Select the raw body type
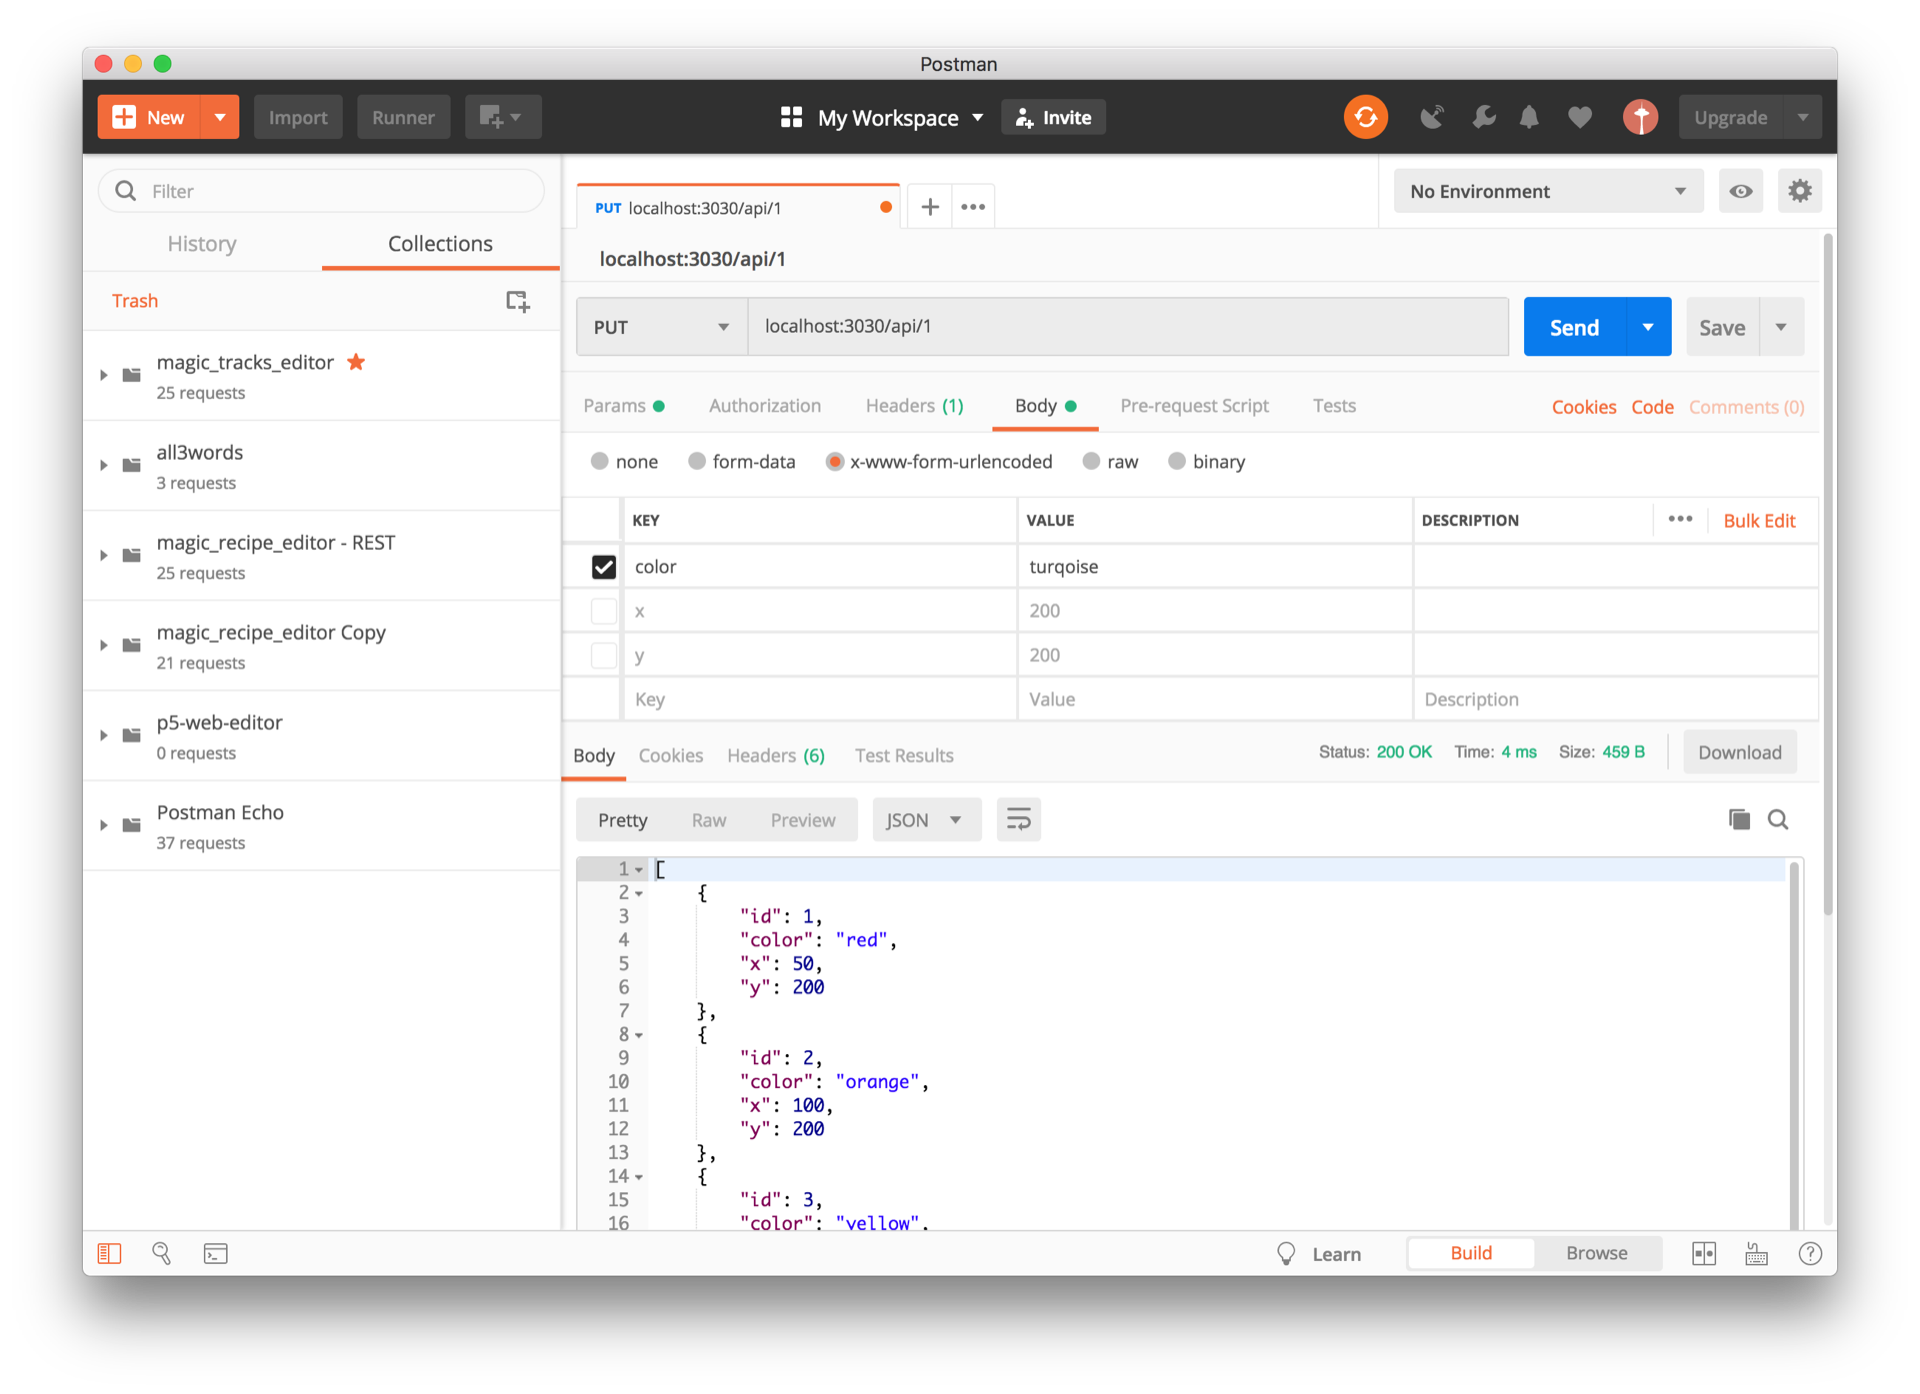 coord(1092,461)
